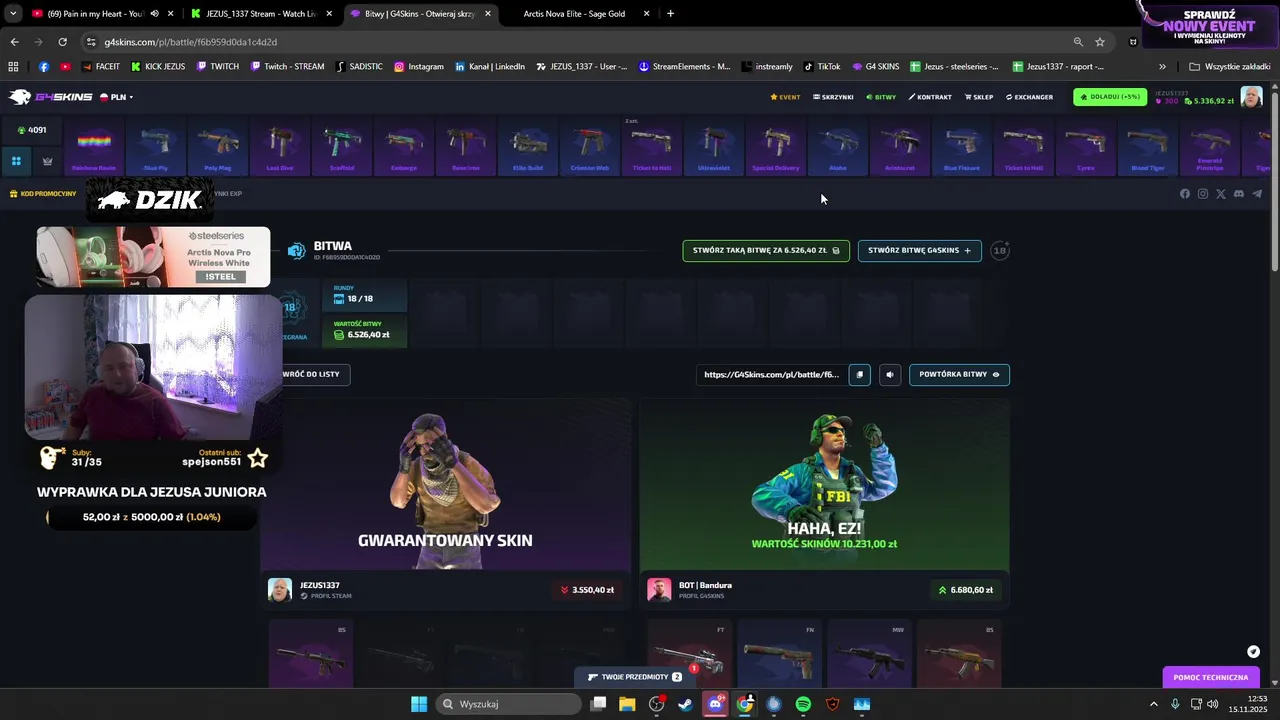Click WRÓĆ DO LISTY button
Image resolution: width=1280 pixels, height=720 pixels.
coord(315,374)
